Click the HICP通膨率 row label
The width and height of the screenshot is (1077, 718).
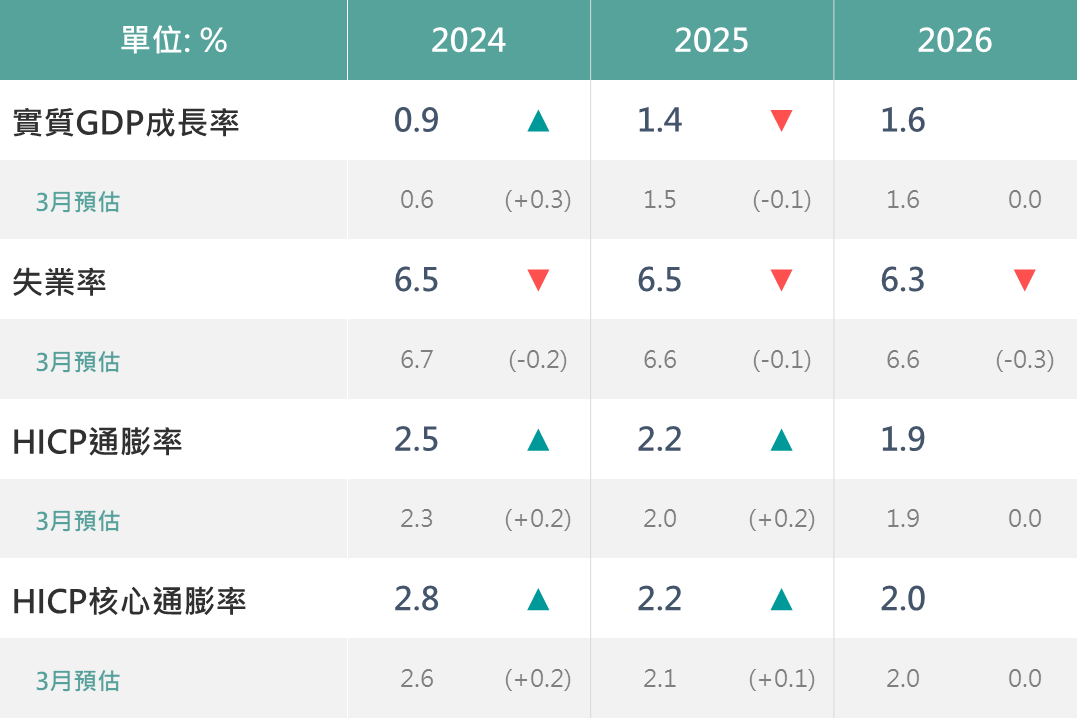point(97,441)
